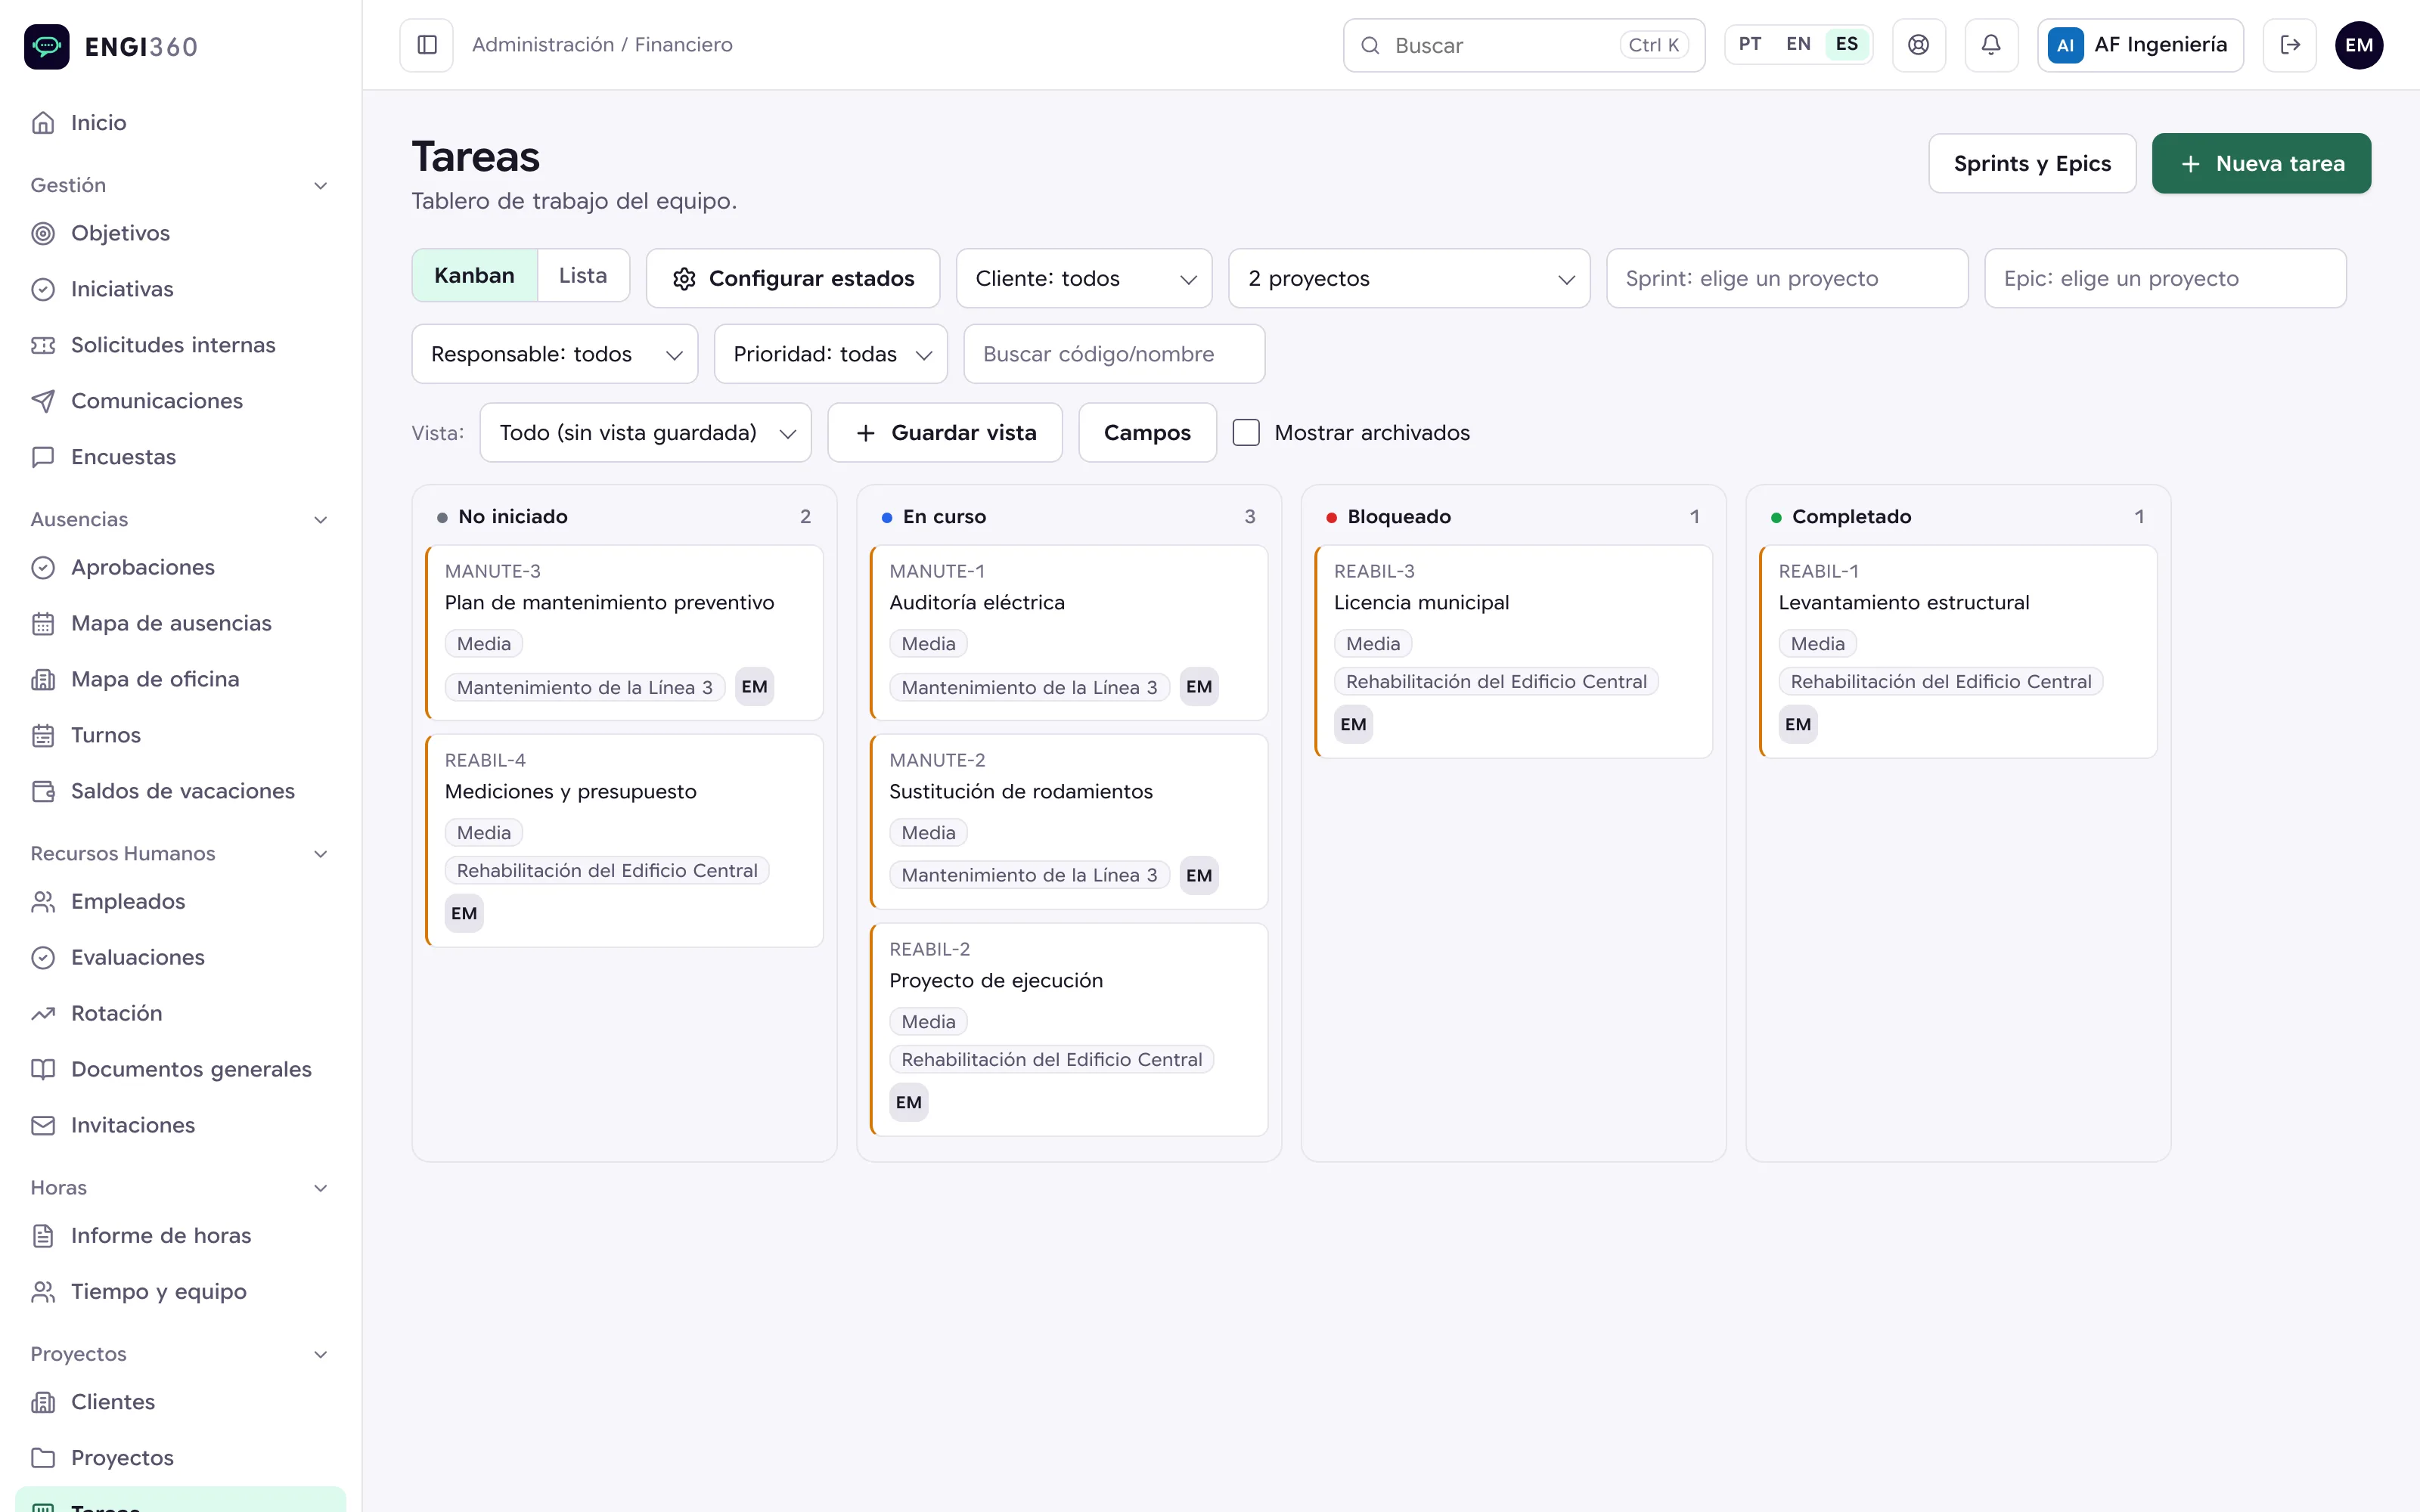Open the REABIL-3 Licencia municipal card

tap(1514, 652)
